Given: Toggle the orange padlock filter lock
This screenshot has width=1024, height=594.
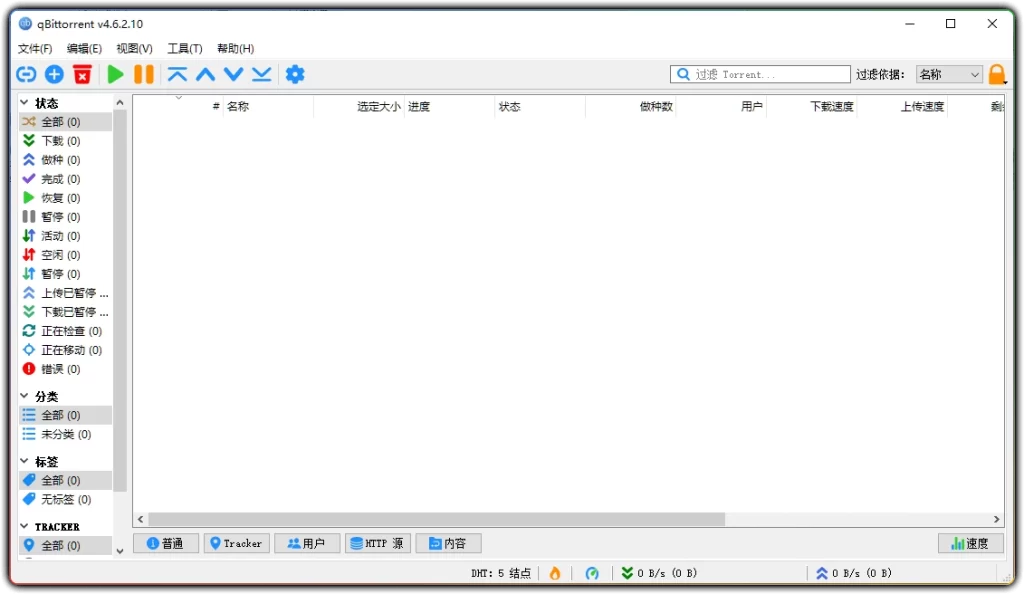Looking at the screenshot, I should coord(996,73).
